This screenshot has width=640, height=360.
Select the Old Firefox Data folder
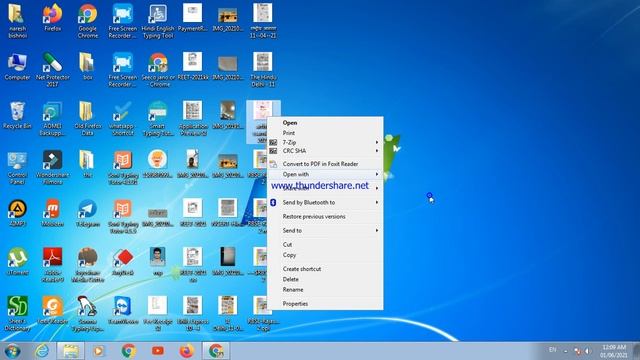(87, 119)
